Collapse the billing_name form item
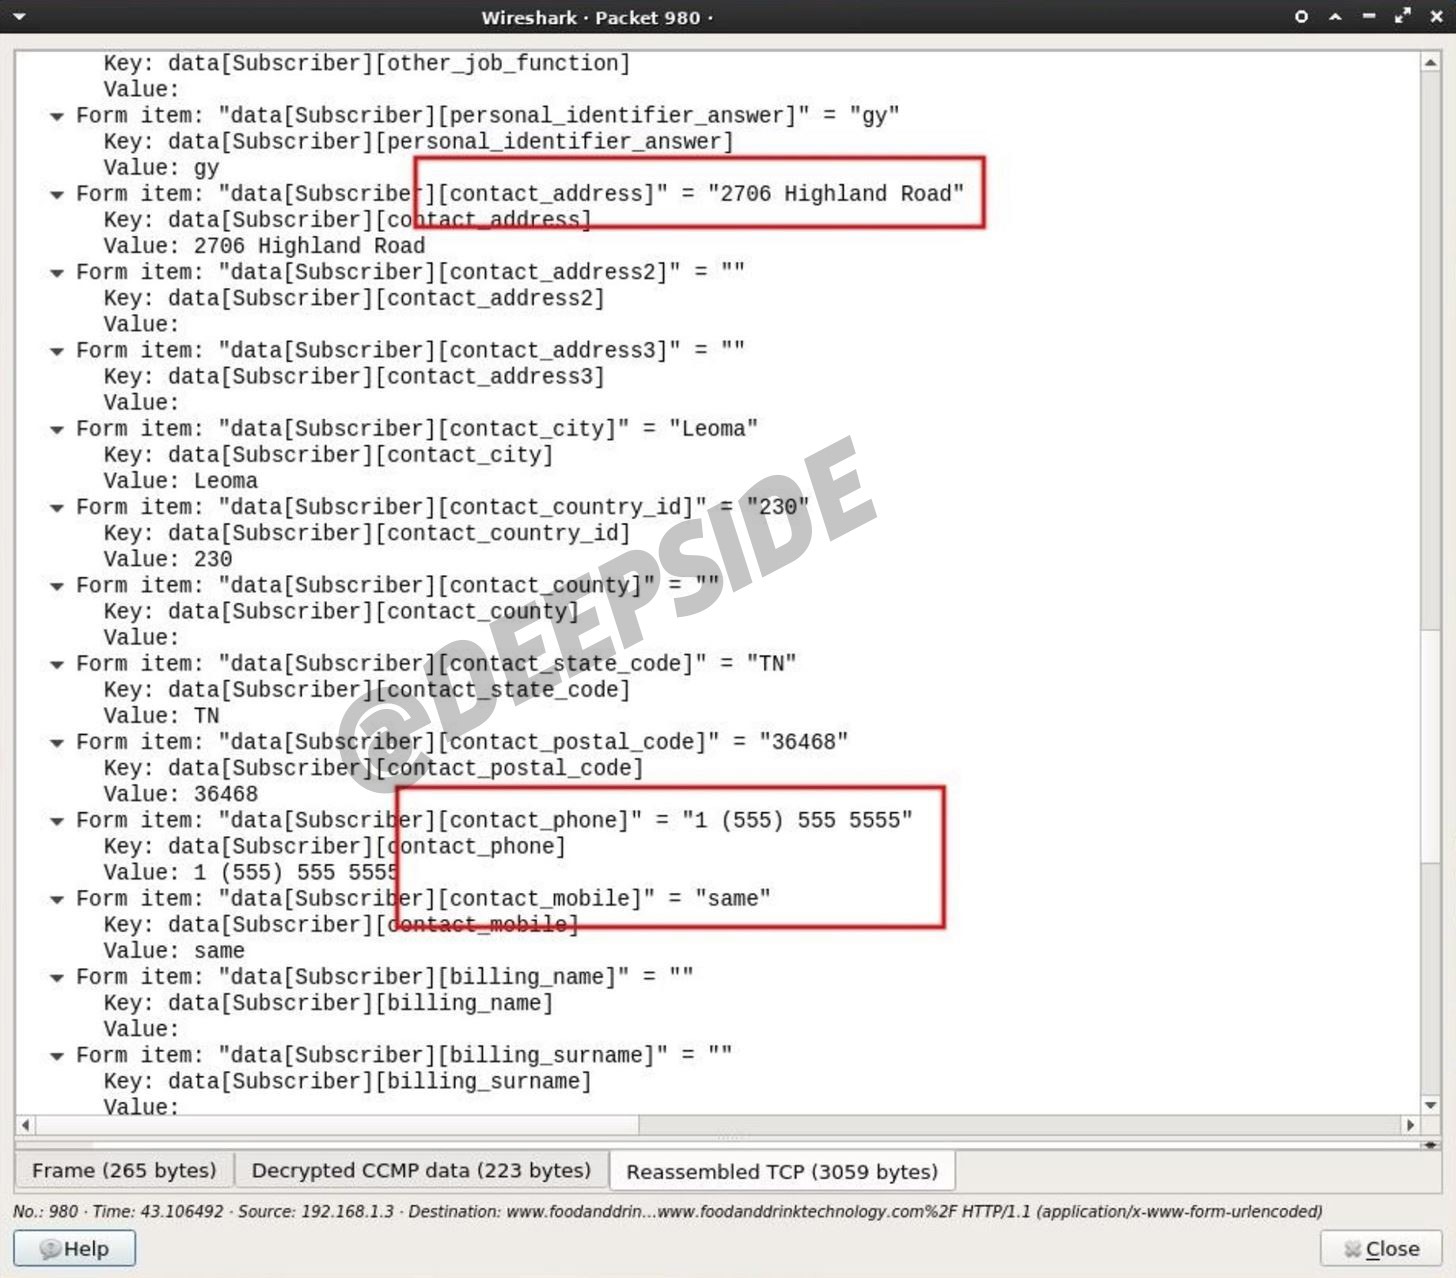 [x=57, y=978]
